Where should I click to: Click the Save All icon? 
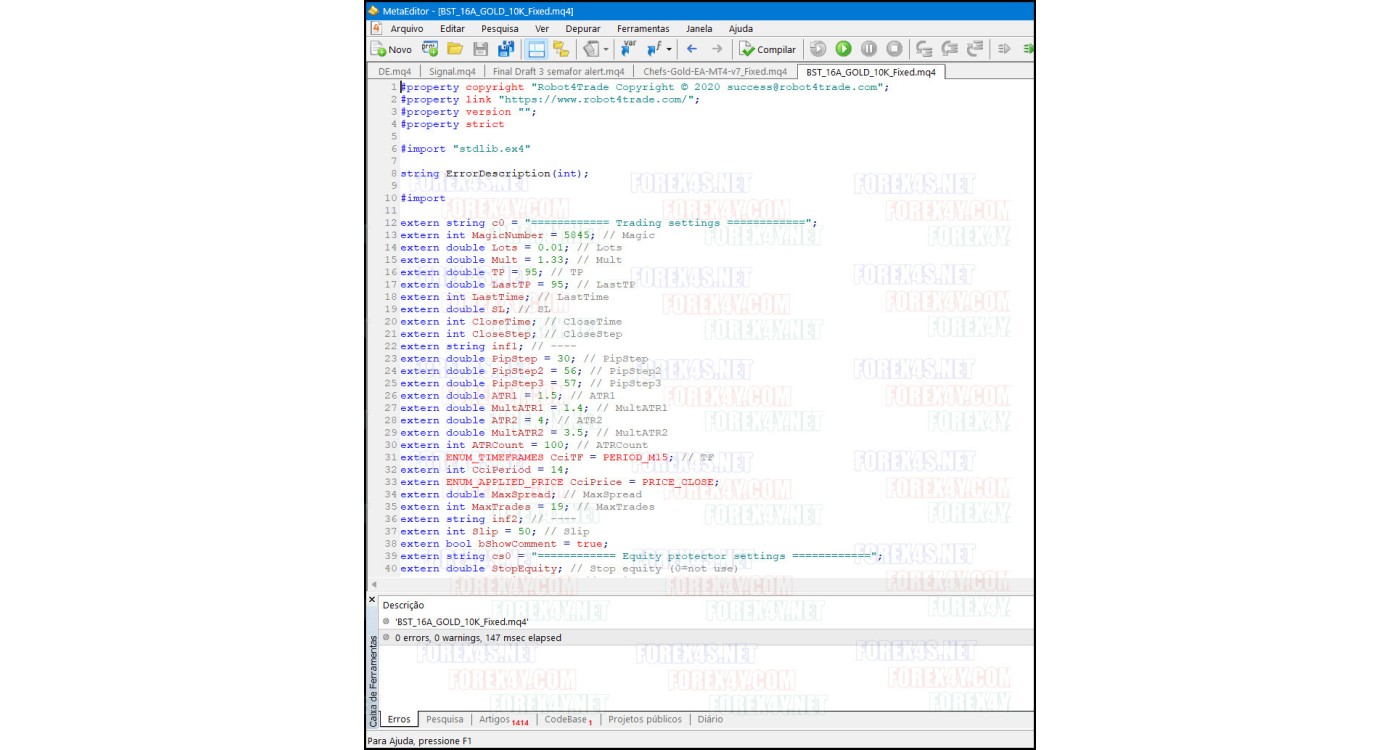(505, 49)
